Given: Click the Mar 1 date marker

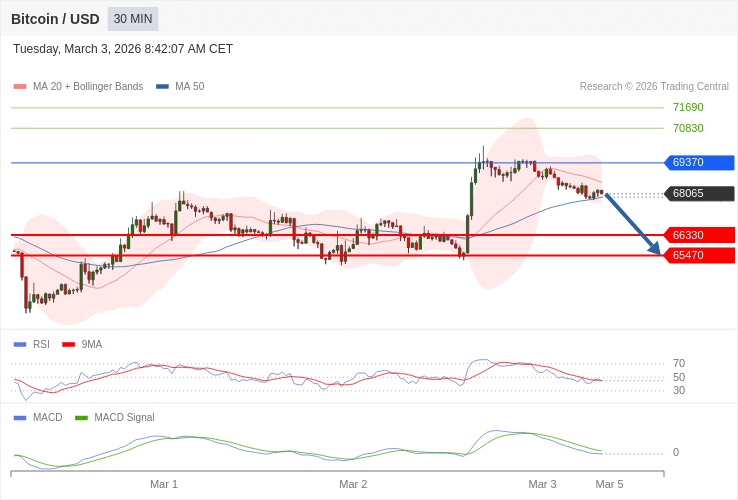Looking at the screenshot, I should pos(164,484).
